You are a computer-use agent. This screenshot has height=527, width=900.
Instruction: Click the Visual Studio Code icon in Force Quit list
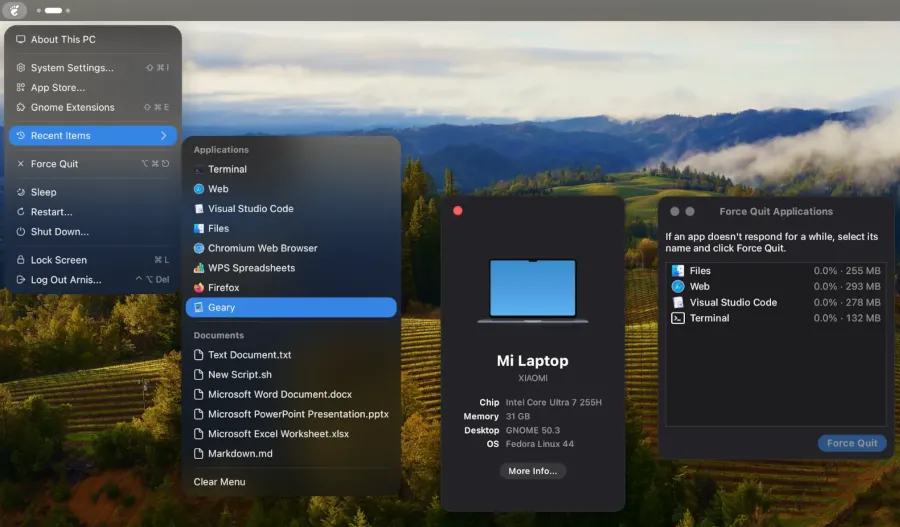678,302
